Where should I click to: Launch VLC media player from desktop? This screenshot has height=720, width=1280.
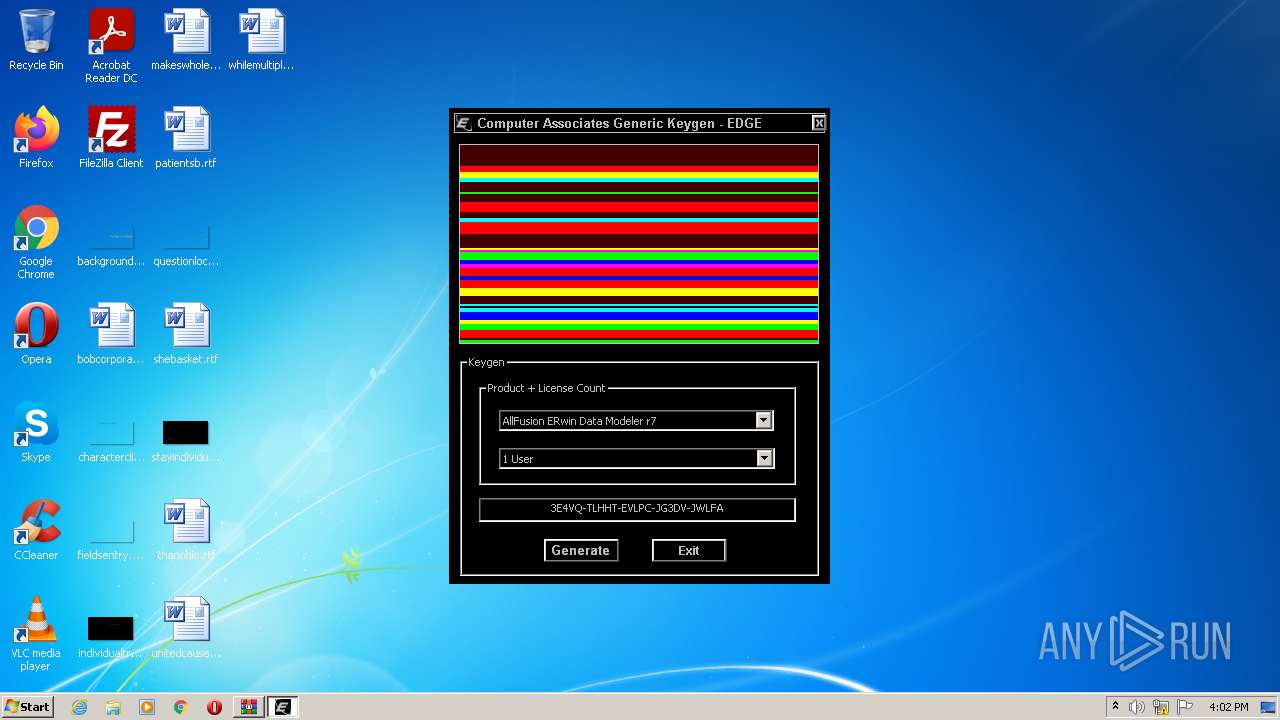pyautogui.click(x=36, y=634)
